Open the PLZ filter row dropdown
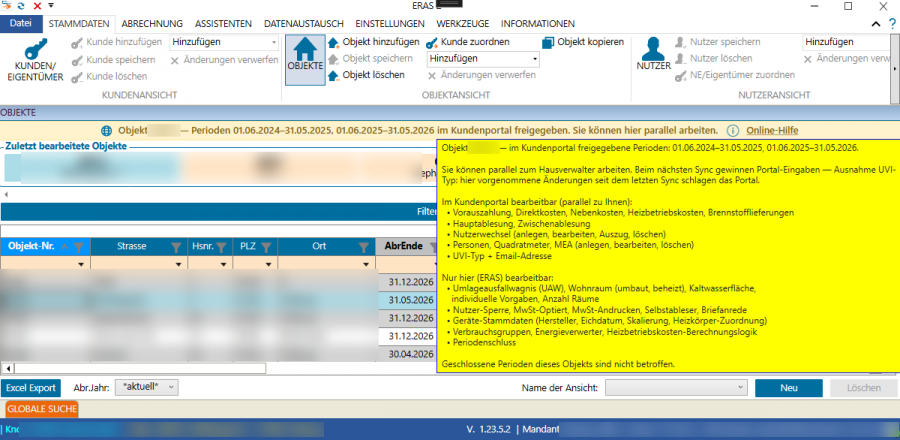The height and width of the screenshot is (440, 900). point(269,264)
